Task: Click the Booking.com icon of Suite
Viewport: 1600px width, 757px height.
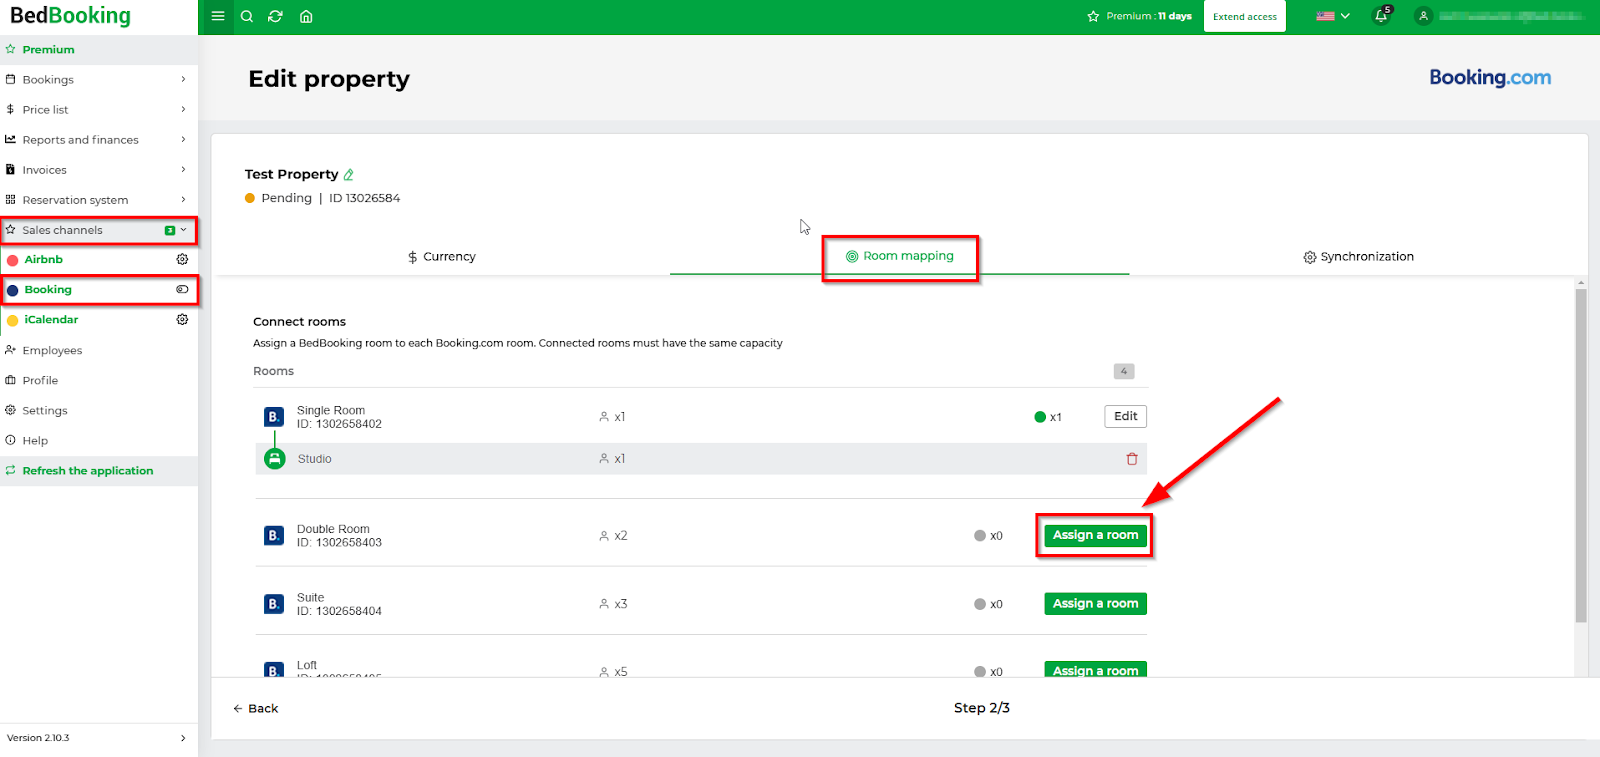Action: tap(273, 604)
